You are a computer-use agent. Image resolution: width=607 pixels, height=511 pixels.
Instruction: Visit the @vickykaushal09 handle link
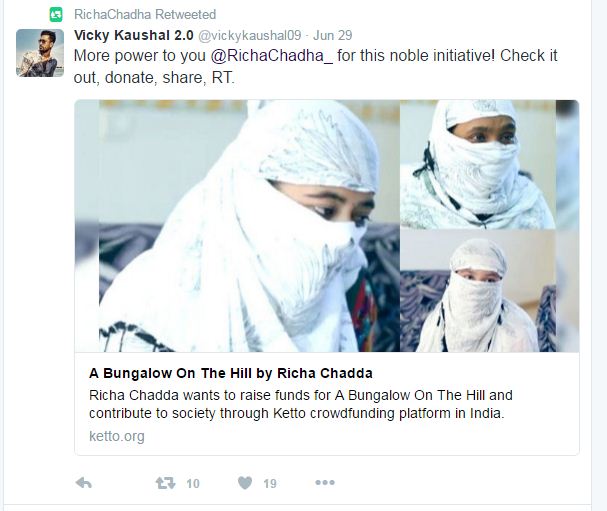pyautogui.click(x=250, y=35)
